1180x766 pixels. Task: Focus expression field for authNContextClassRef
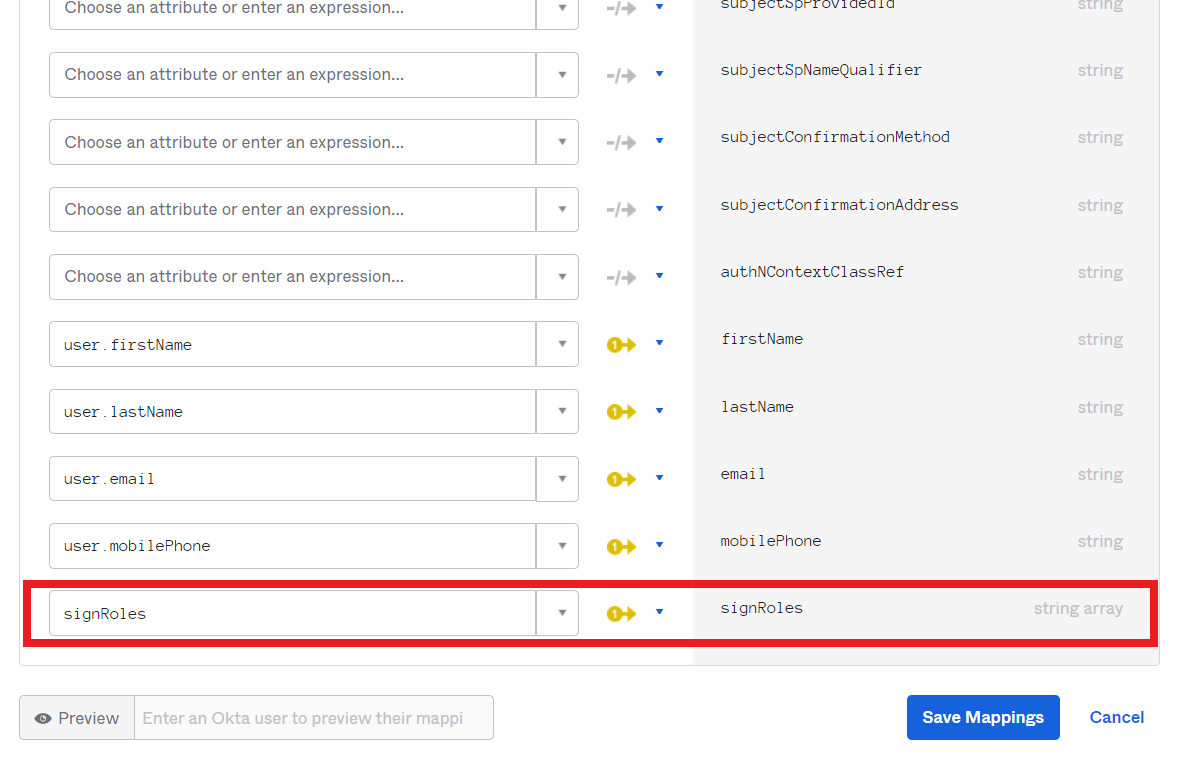pos(293,276)
